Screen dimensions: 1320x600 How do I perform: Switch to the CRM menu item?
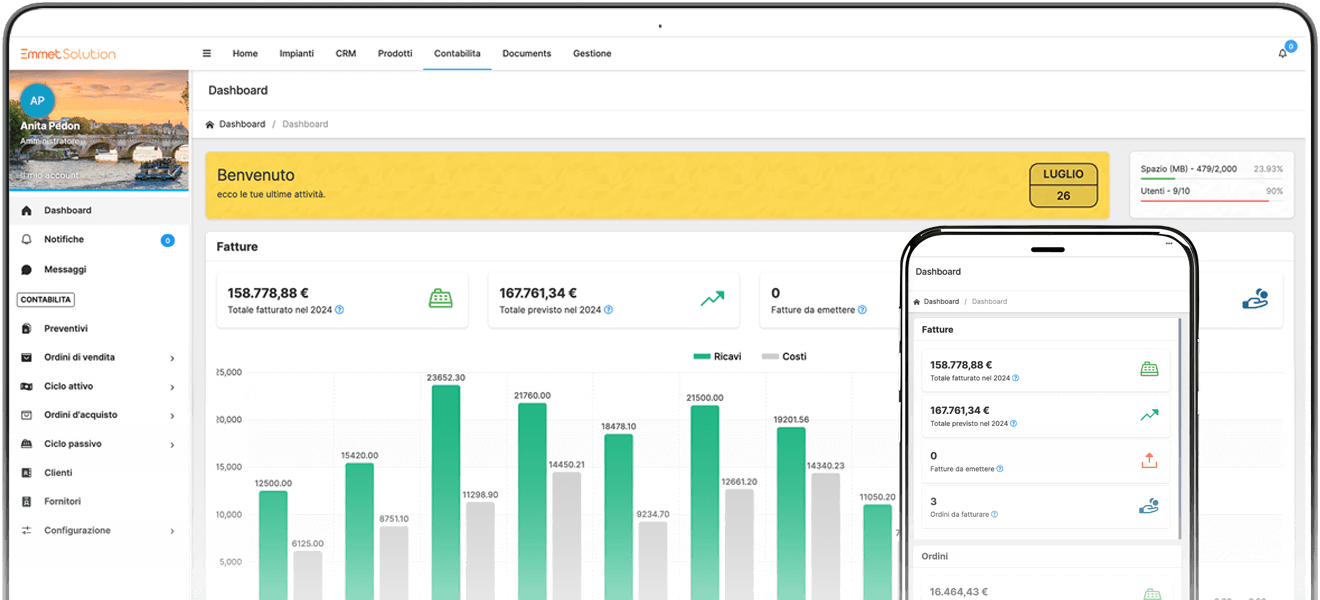tap(346, 54)
